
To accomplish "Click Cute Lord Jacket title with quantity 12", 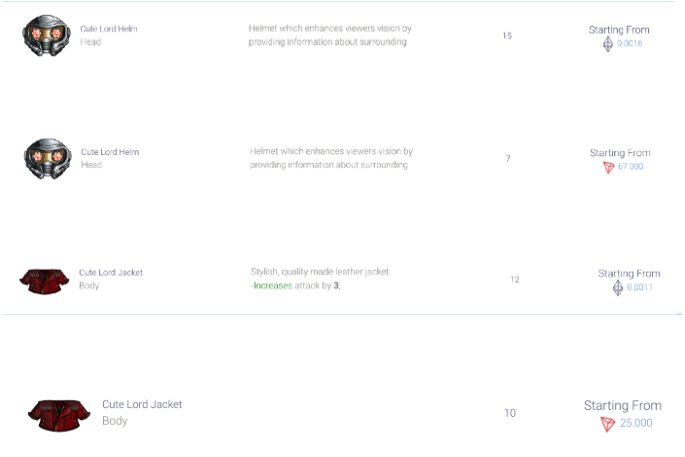I will pos(111,272).
